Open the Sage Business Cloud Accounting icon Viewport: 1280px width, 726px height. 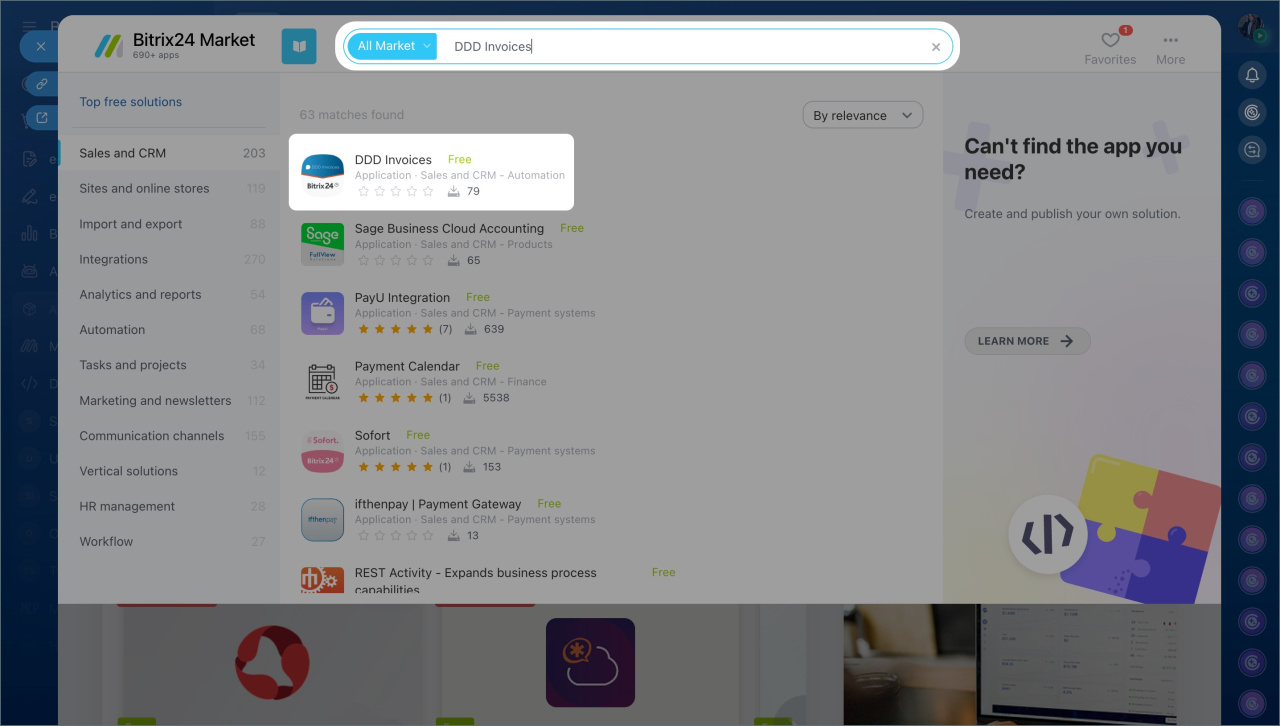coord(322,244)
